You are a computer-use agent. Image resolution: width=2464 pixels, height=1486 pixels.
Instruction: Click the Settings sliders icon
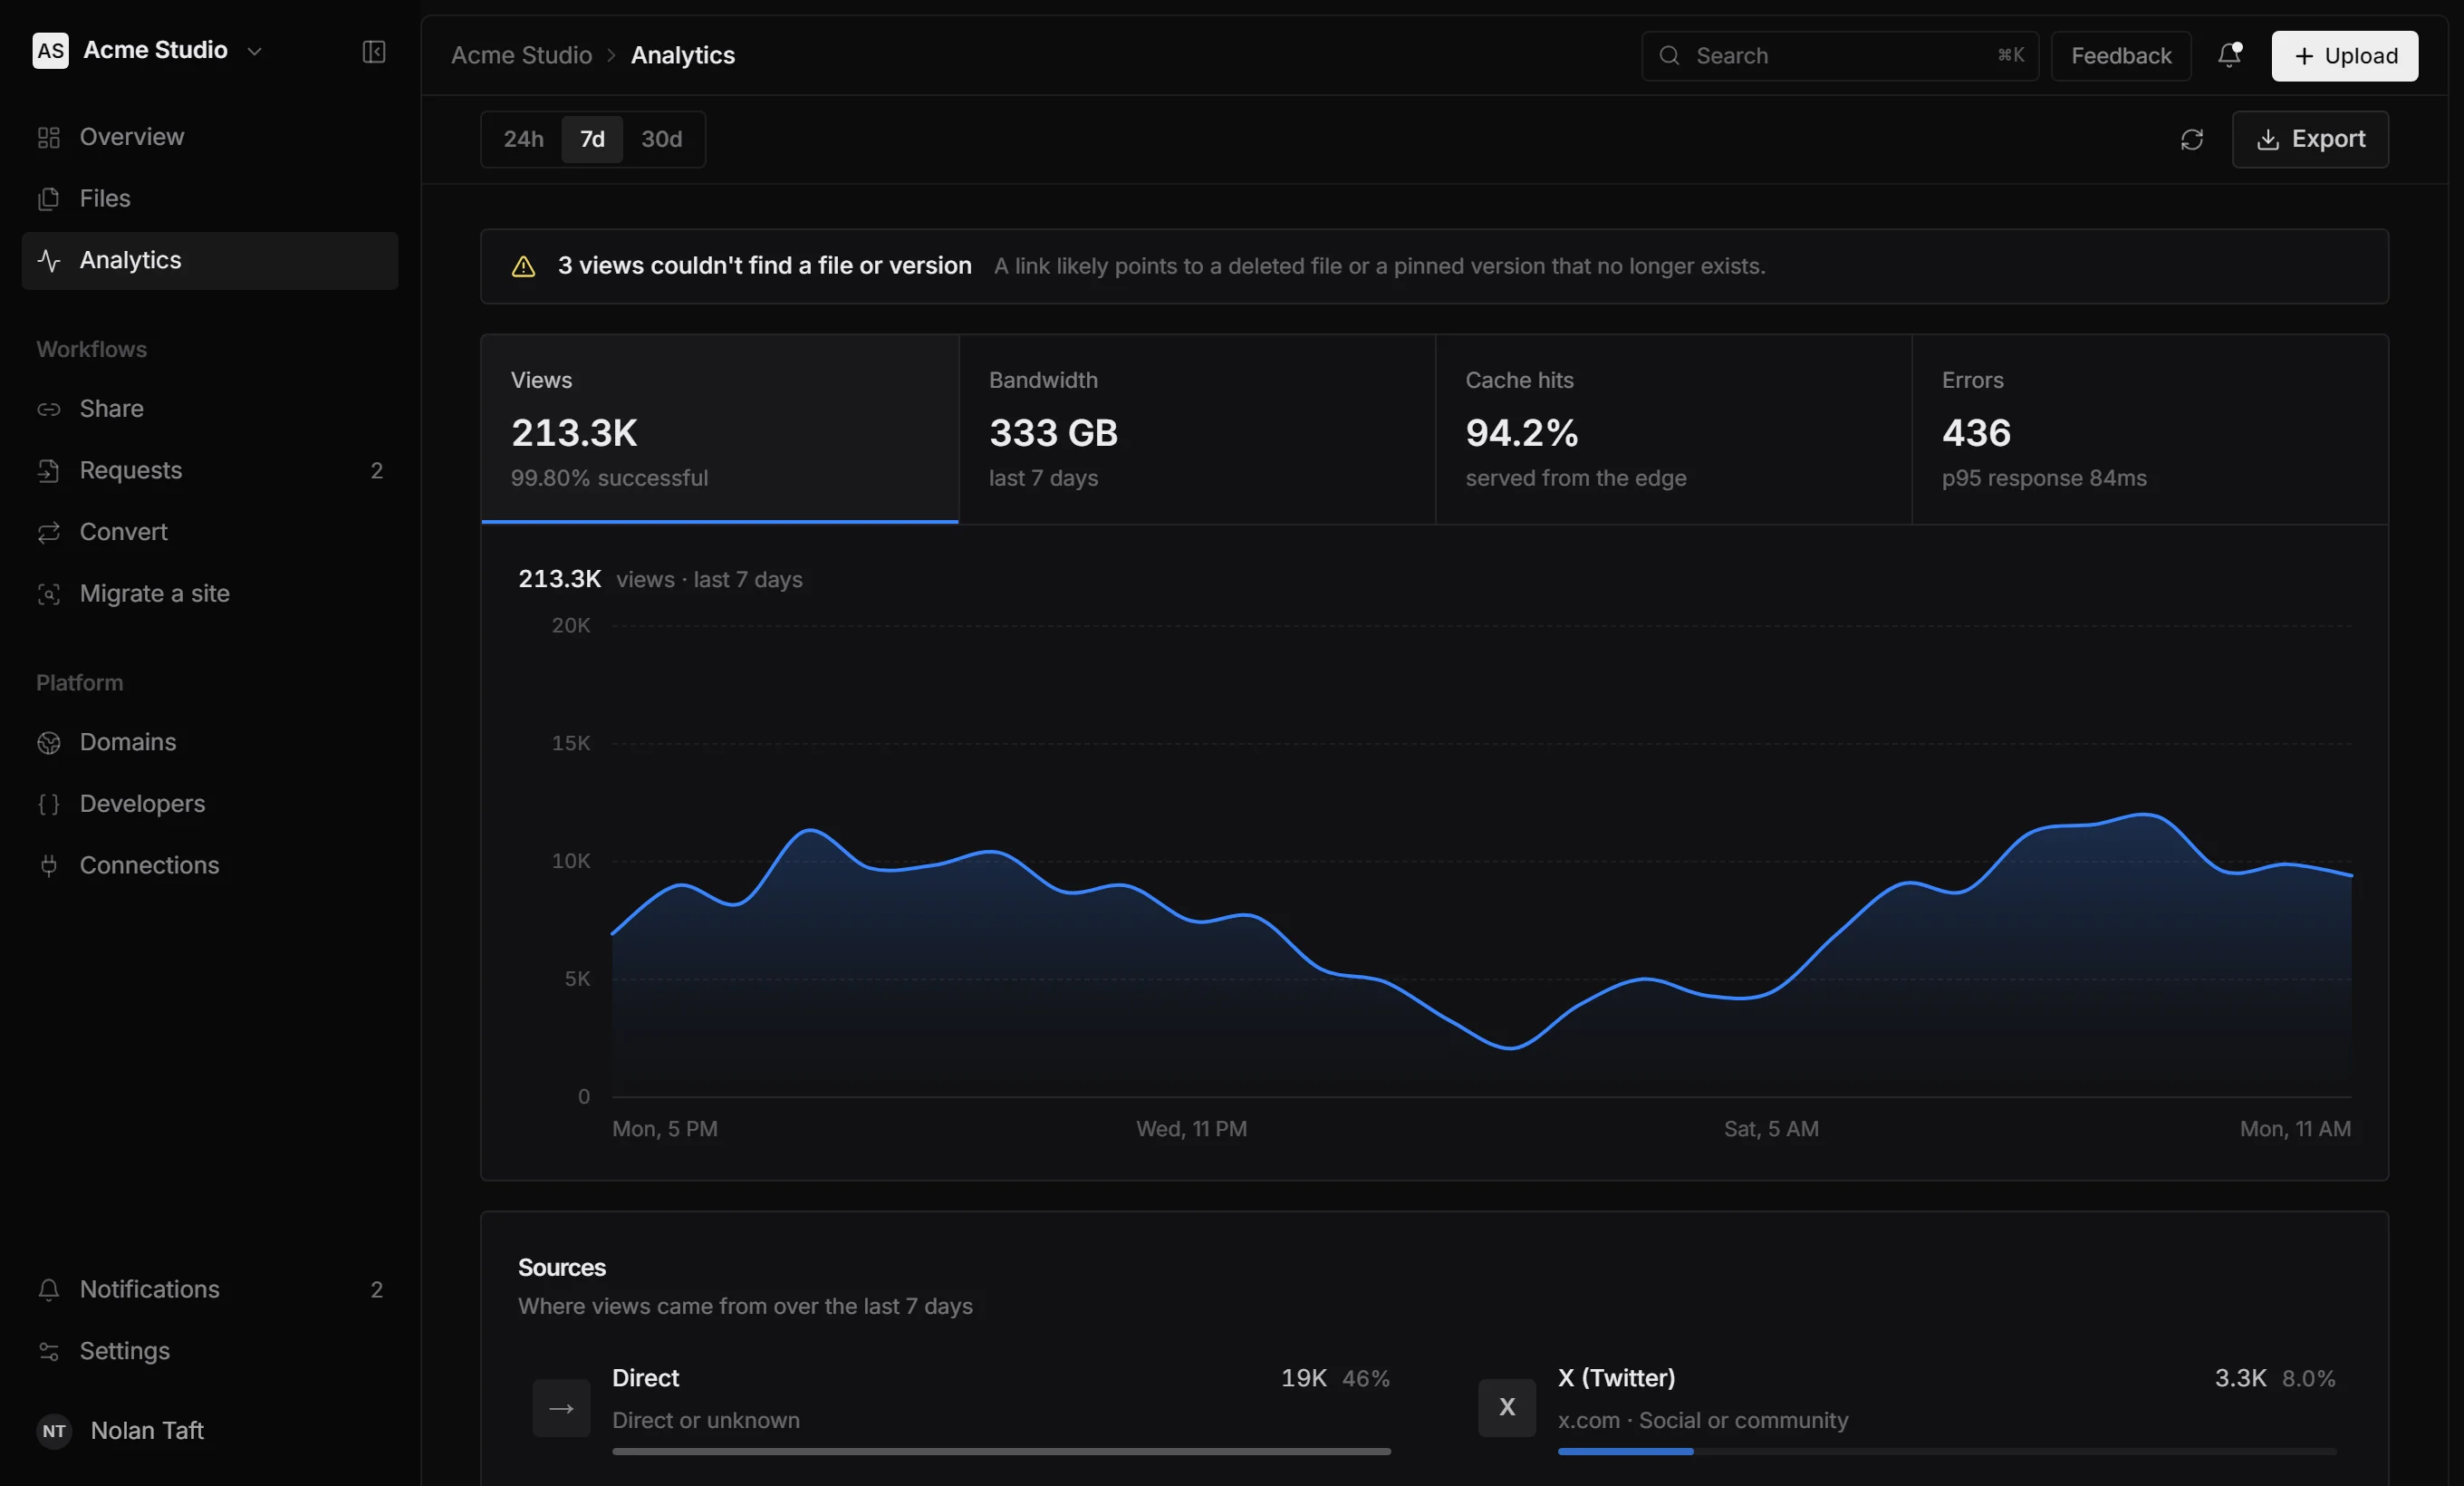(x=49, y=1352)
